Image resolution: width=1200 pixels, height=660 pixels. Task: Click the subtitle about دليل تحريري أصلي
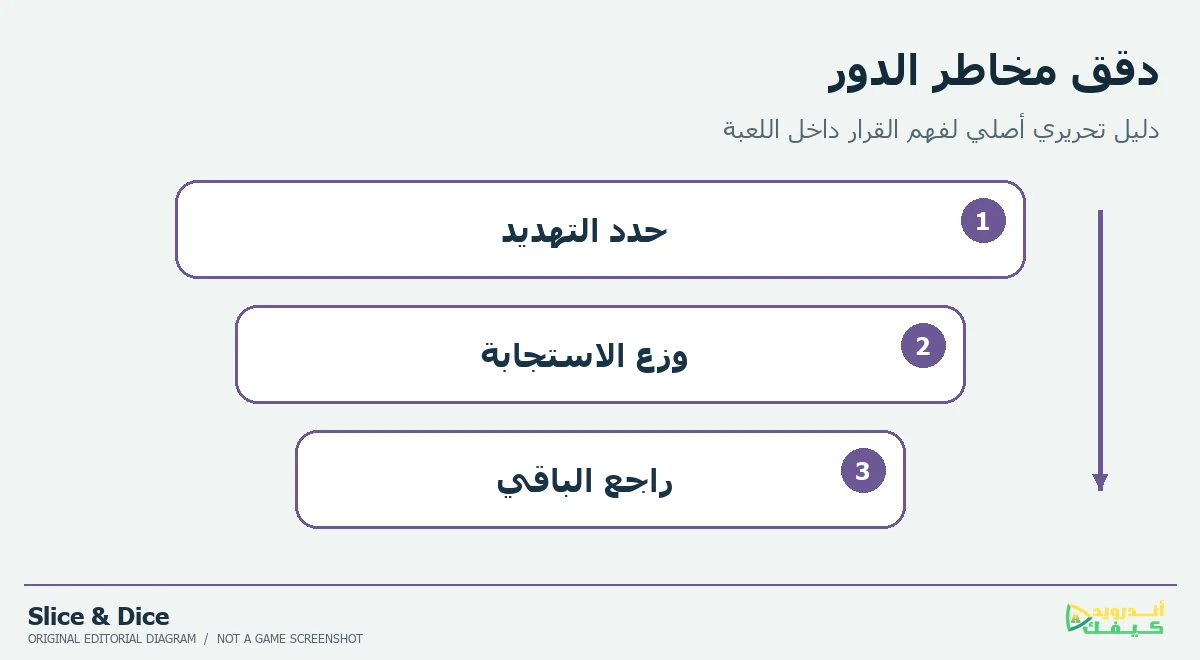pyautogui.click(x=941, y=130)
